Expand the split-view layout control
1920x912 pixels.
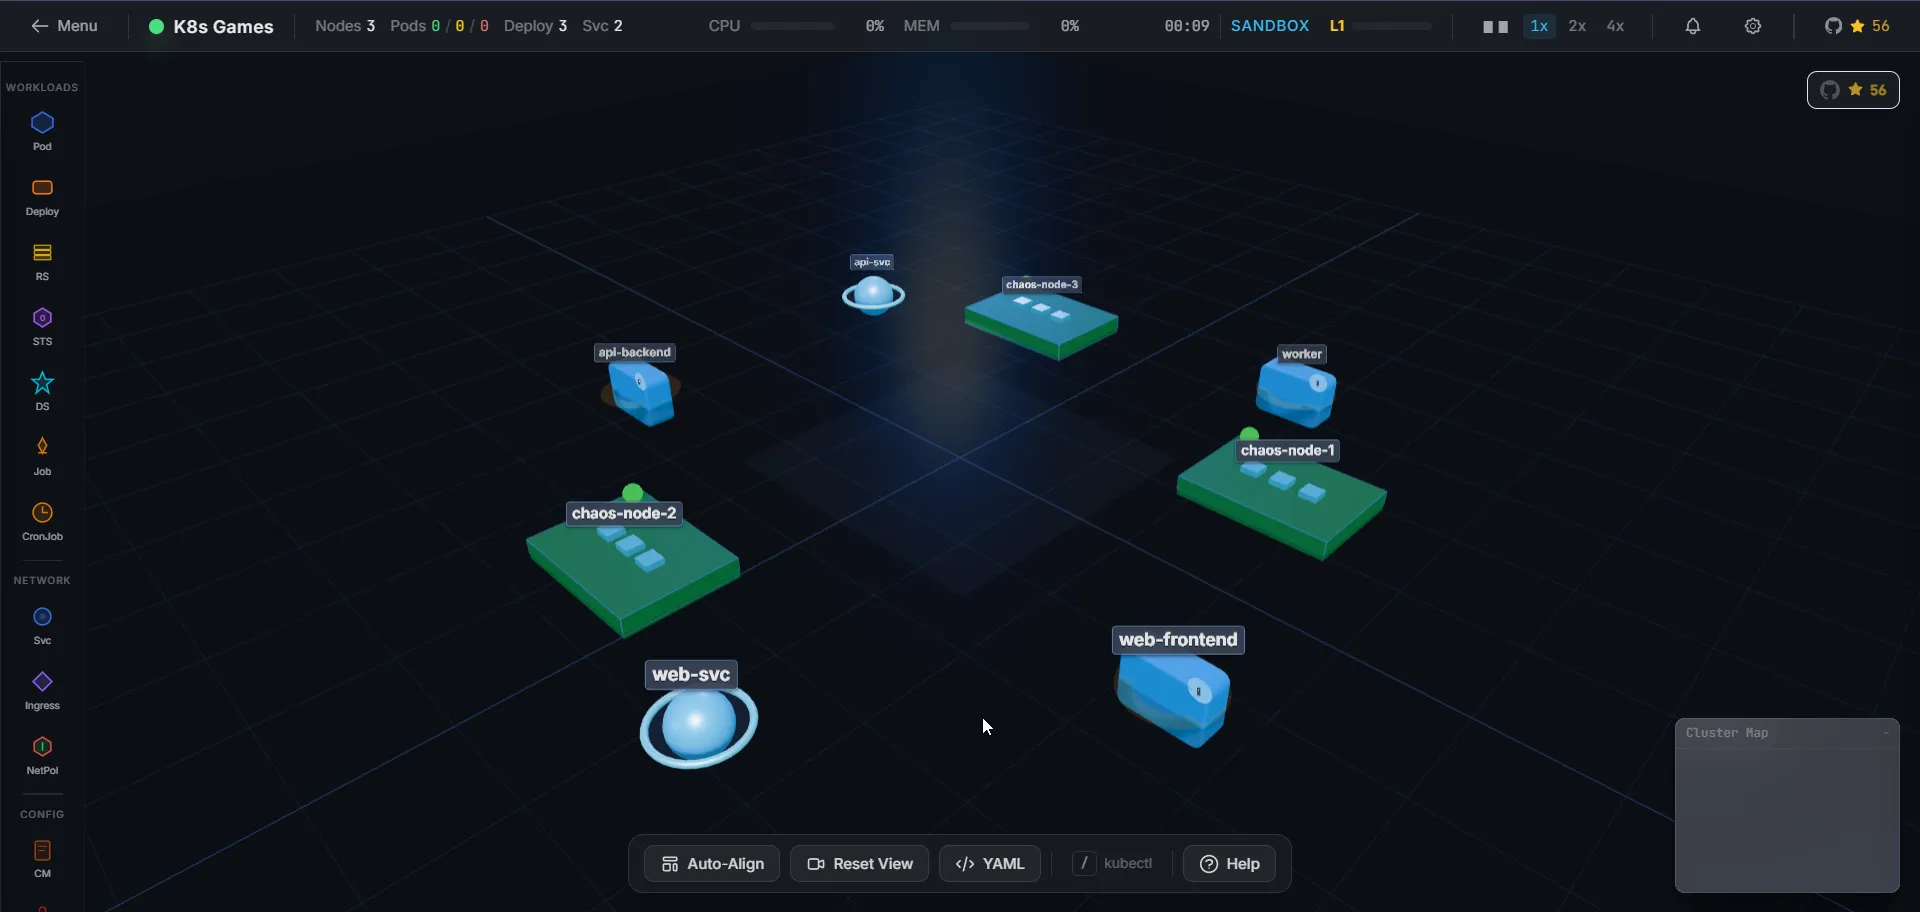[x=1495, y=26]
